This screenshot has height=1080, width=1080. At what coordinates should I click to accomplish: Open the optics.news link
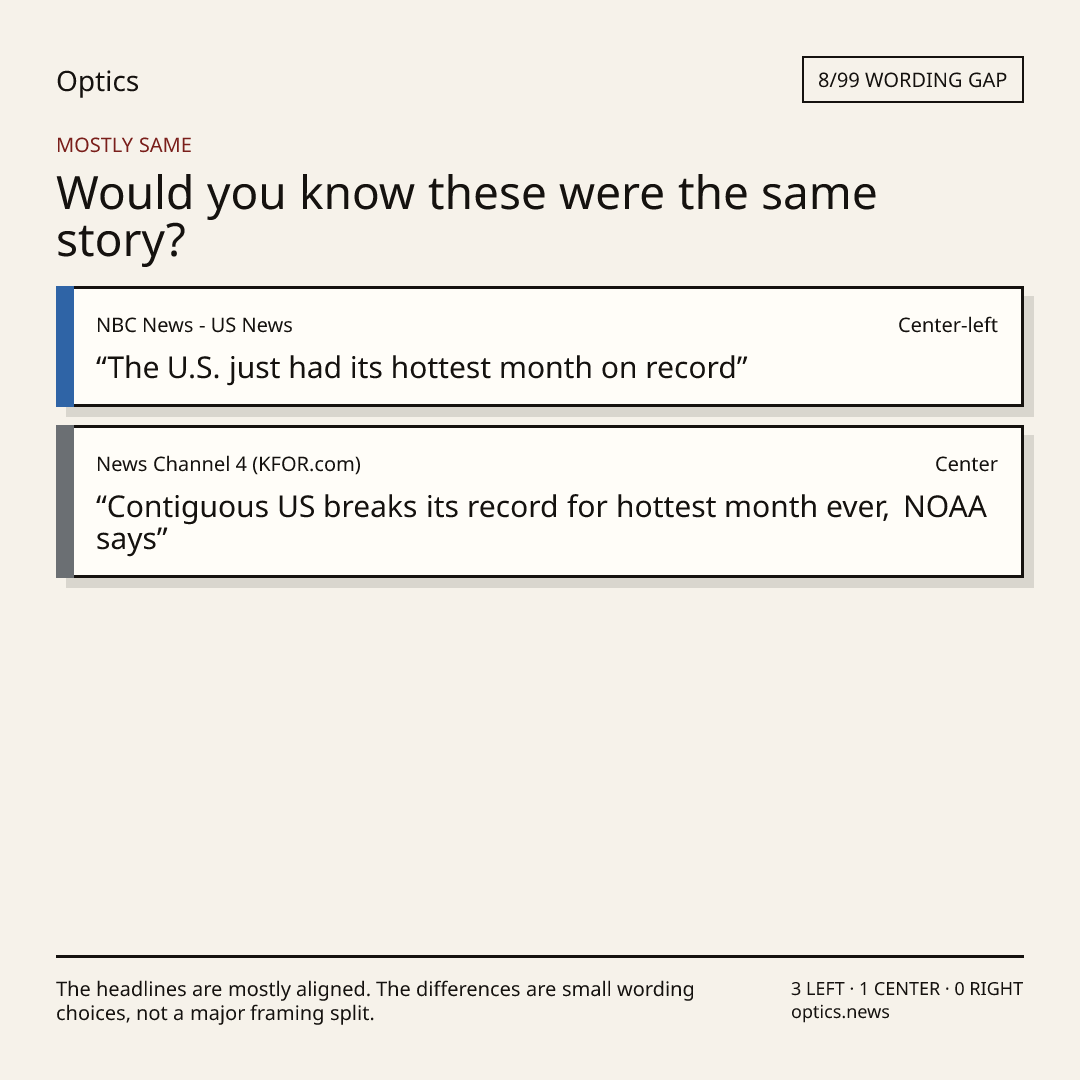pyautogui.click(x=840, y=1012)
